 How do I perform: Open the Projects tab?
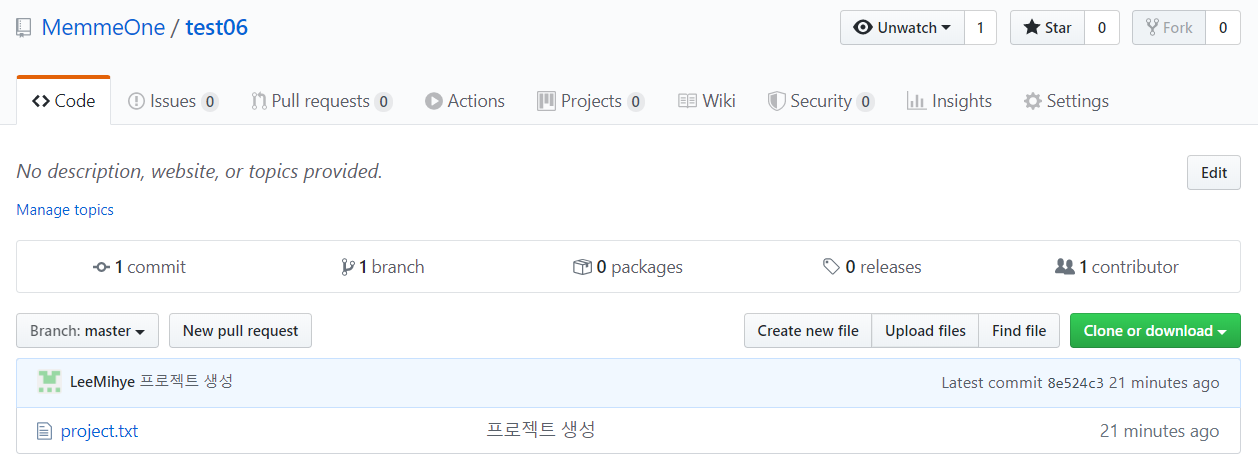click(x=590, y=101)
